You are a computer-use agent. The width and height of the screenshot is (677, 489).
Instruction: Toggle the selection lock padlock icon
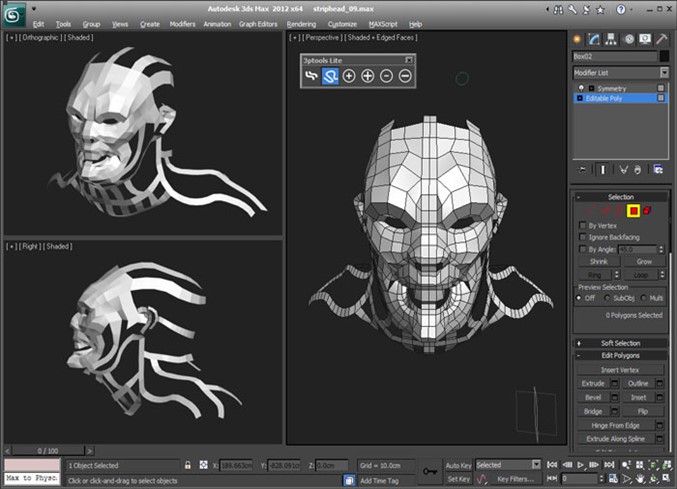[x=187, y=465]
